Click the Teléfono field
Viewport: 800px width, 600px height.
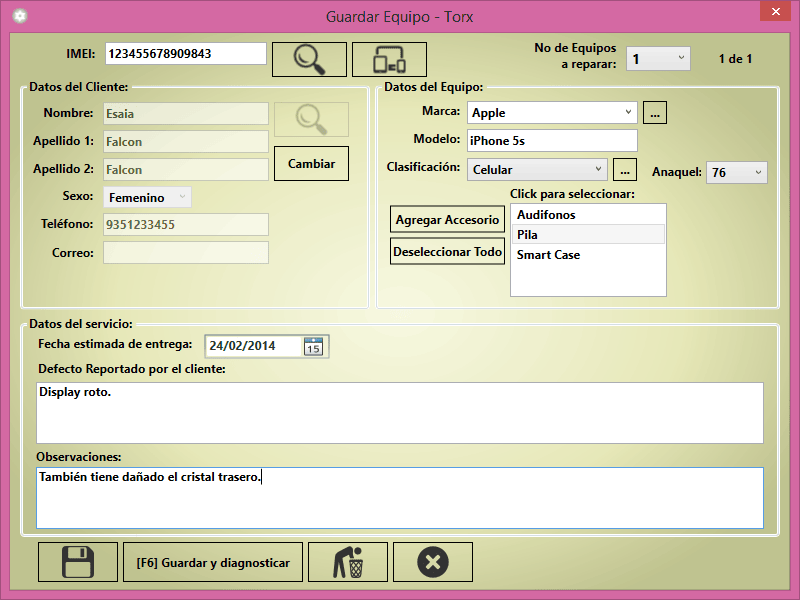186,224
